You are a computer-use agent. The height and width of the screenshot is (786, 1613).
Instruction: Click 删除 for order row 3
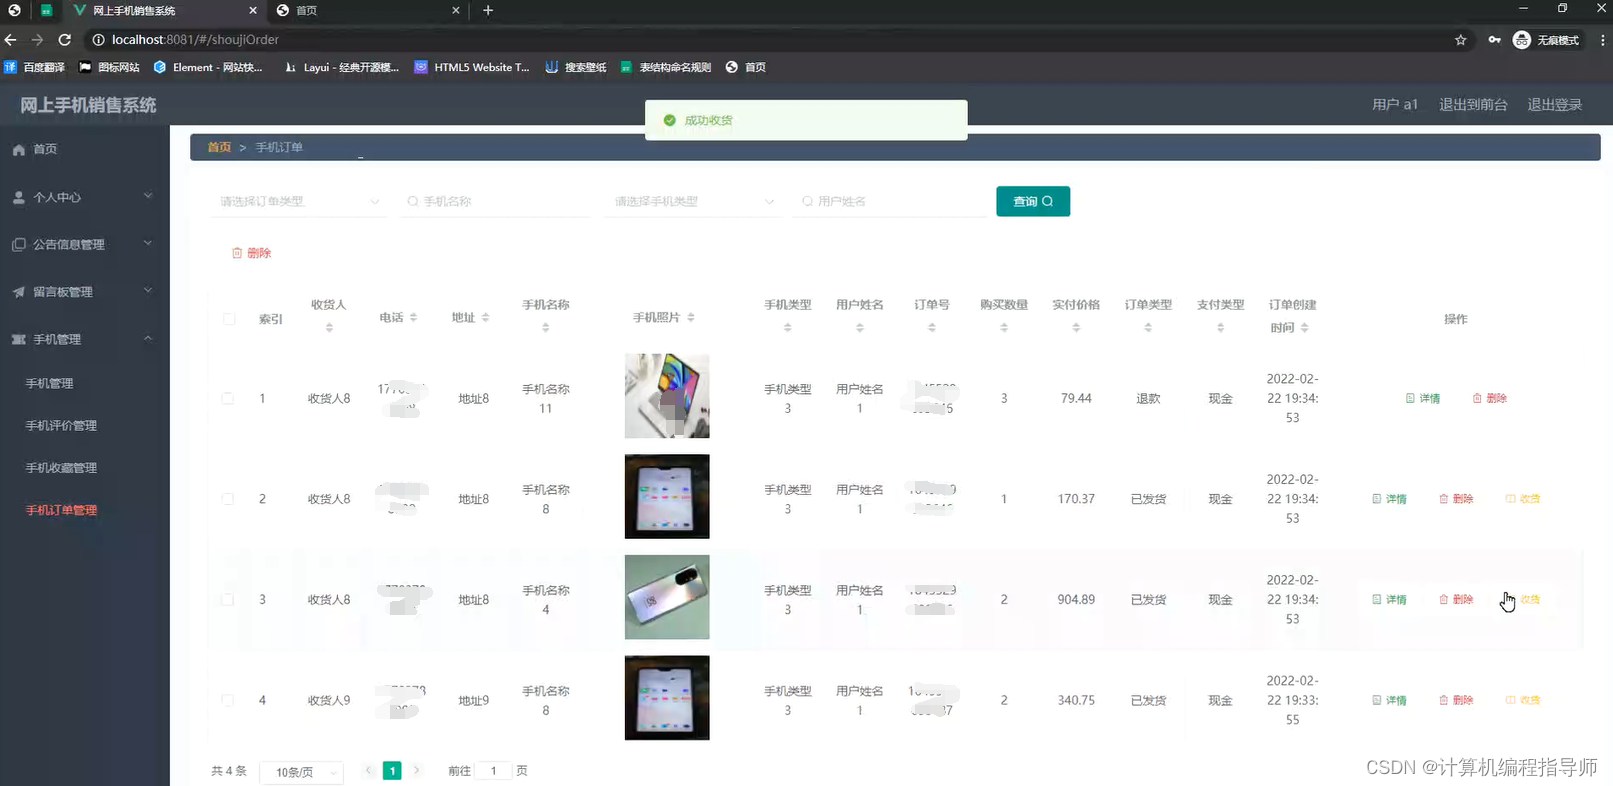click(x=1456, y=600)
